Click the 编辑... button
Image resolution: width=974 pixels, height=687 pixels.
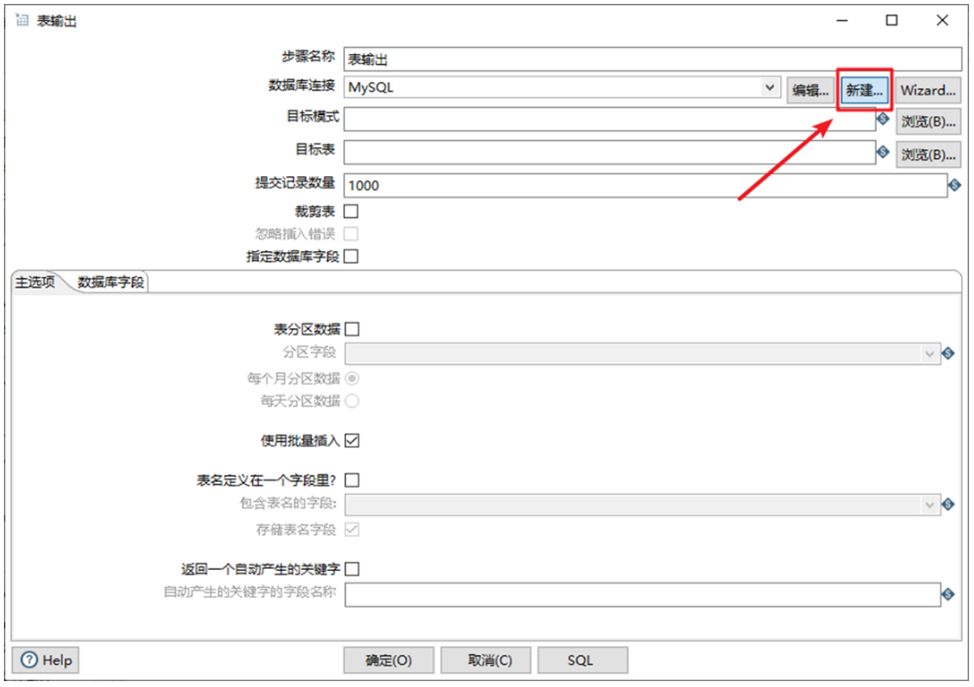pos(811,90)
